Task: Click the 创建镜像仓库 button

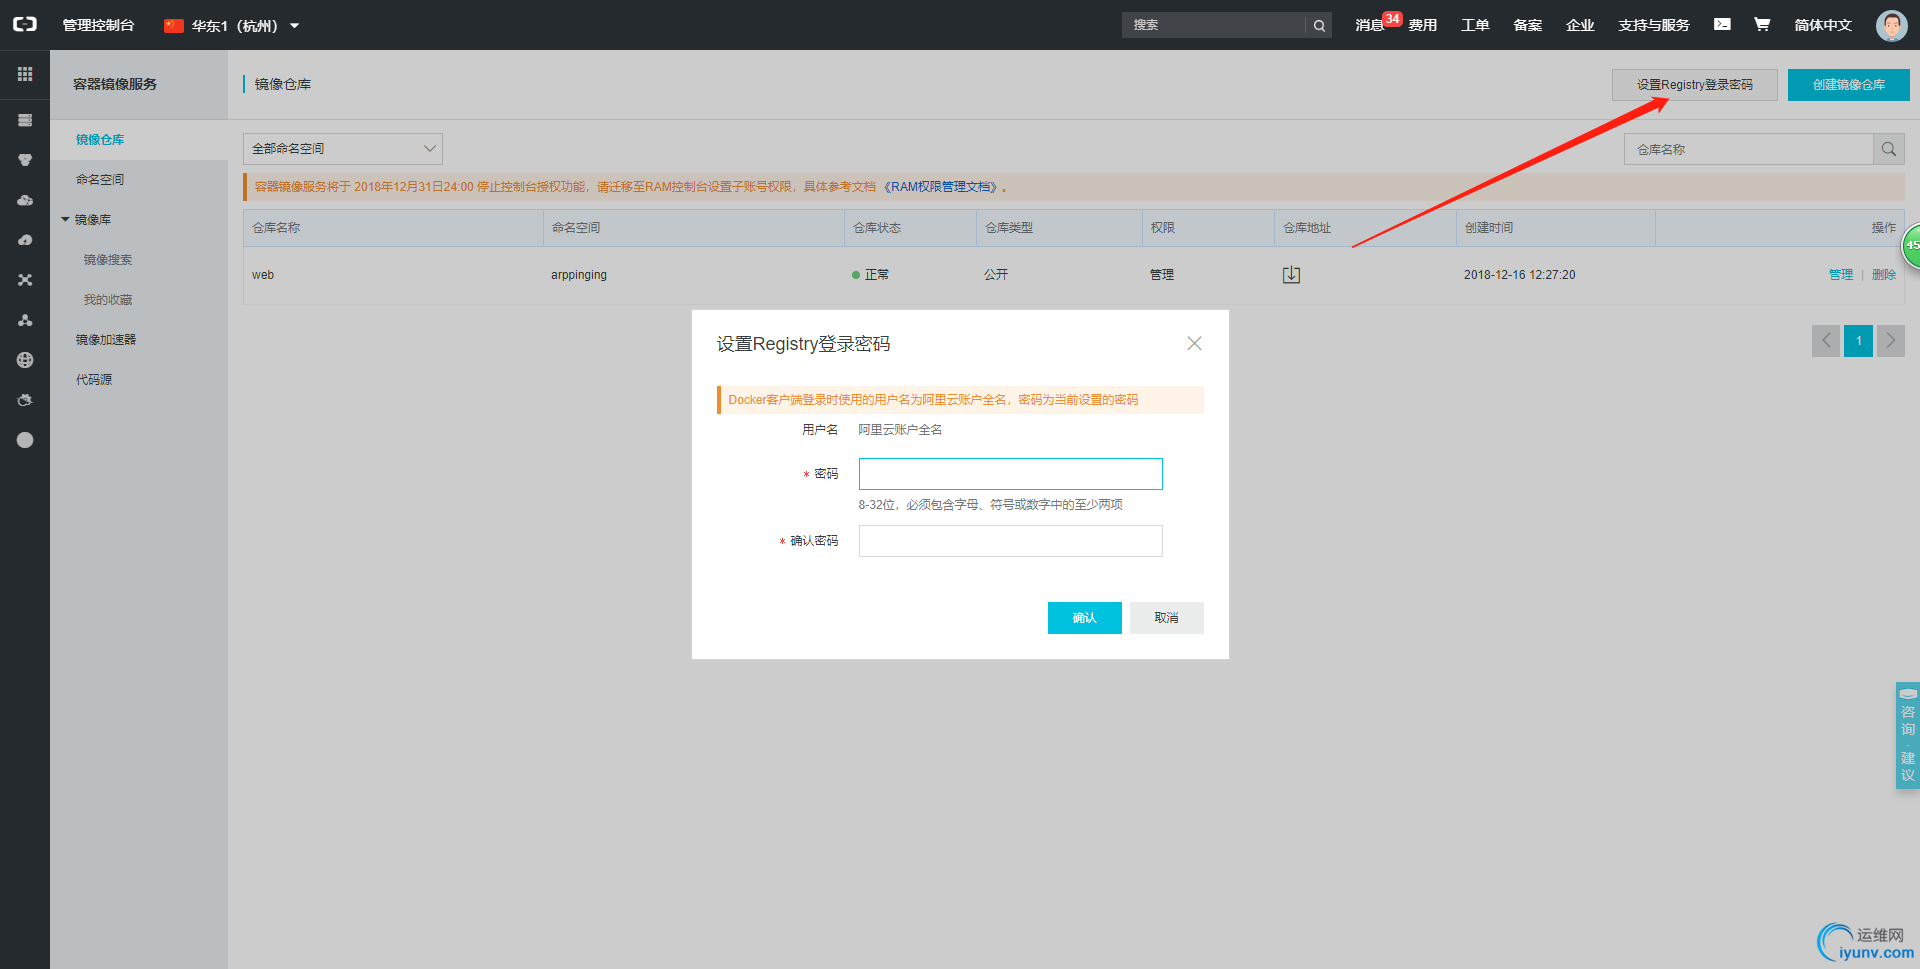Action: click(1848, 85)
